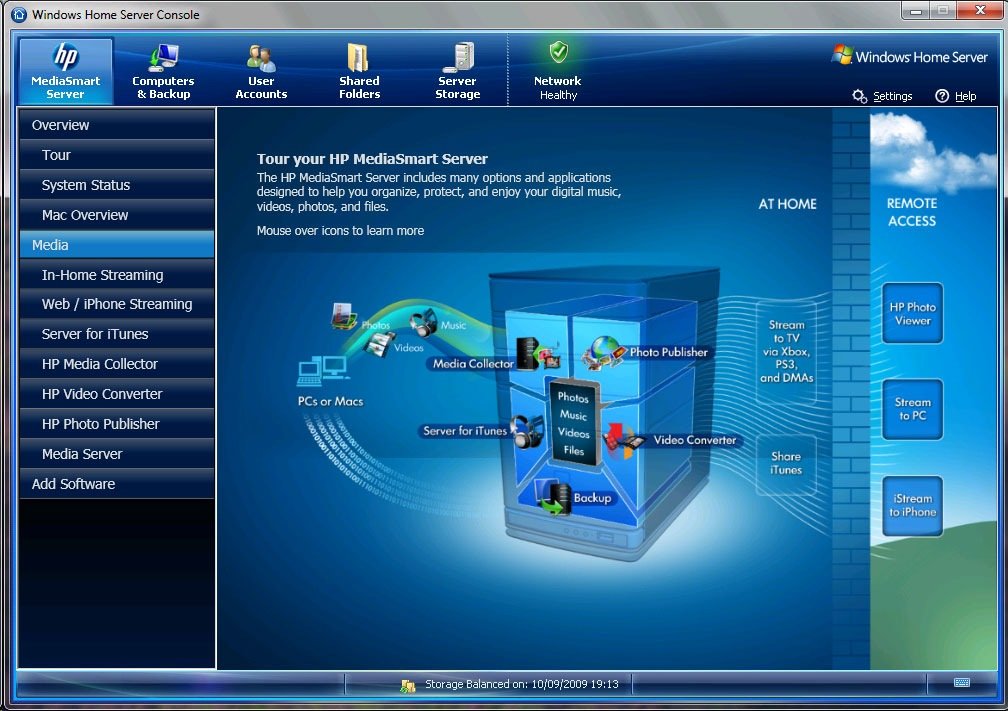Open the Server Storage tab
Image resolution: width=1008 pixels, height=711 pixels.
[x=458, y=71]
